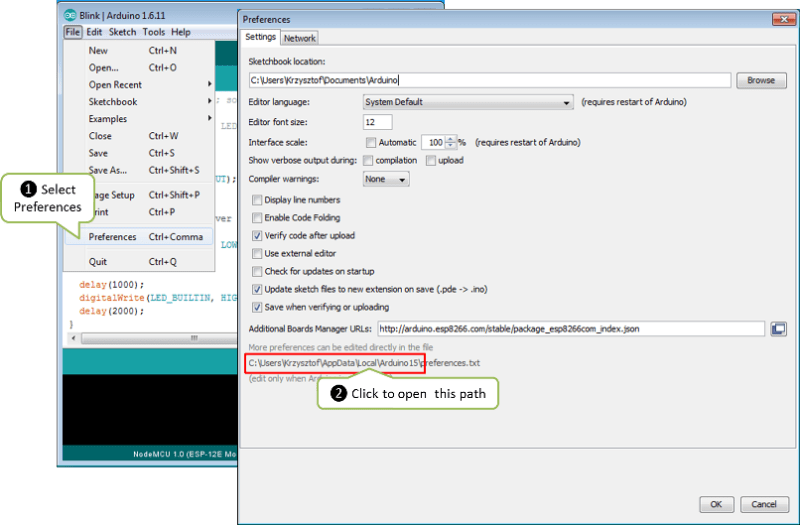Toggle Automatic interface scale checkbox
Image resolution: width=800 pixels, height=525 pixels.
pos(371,143)
